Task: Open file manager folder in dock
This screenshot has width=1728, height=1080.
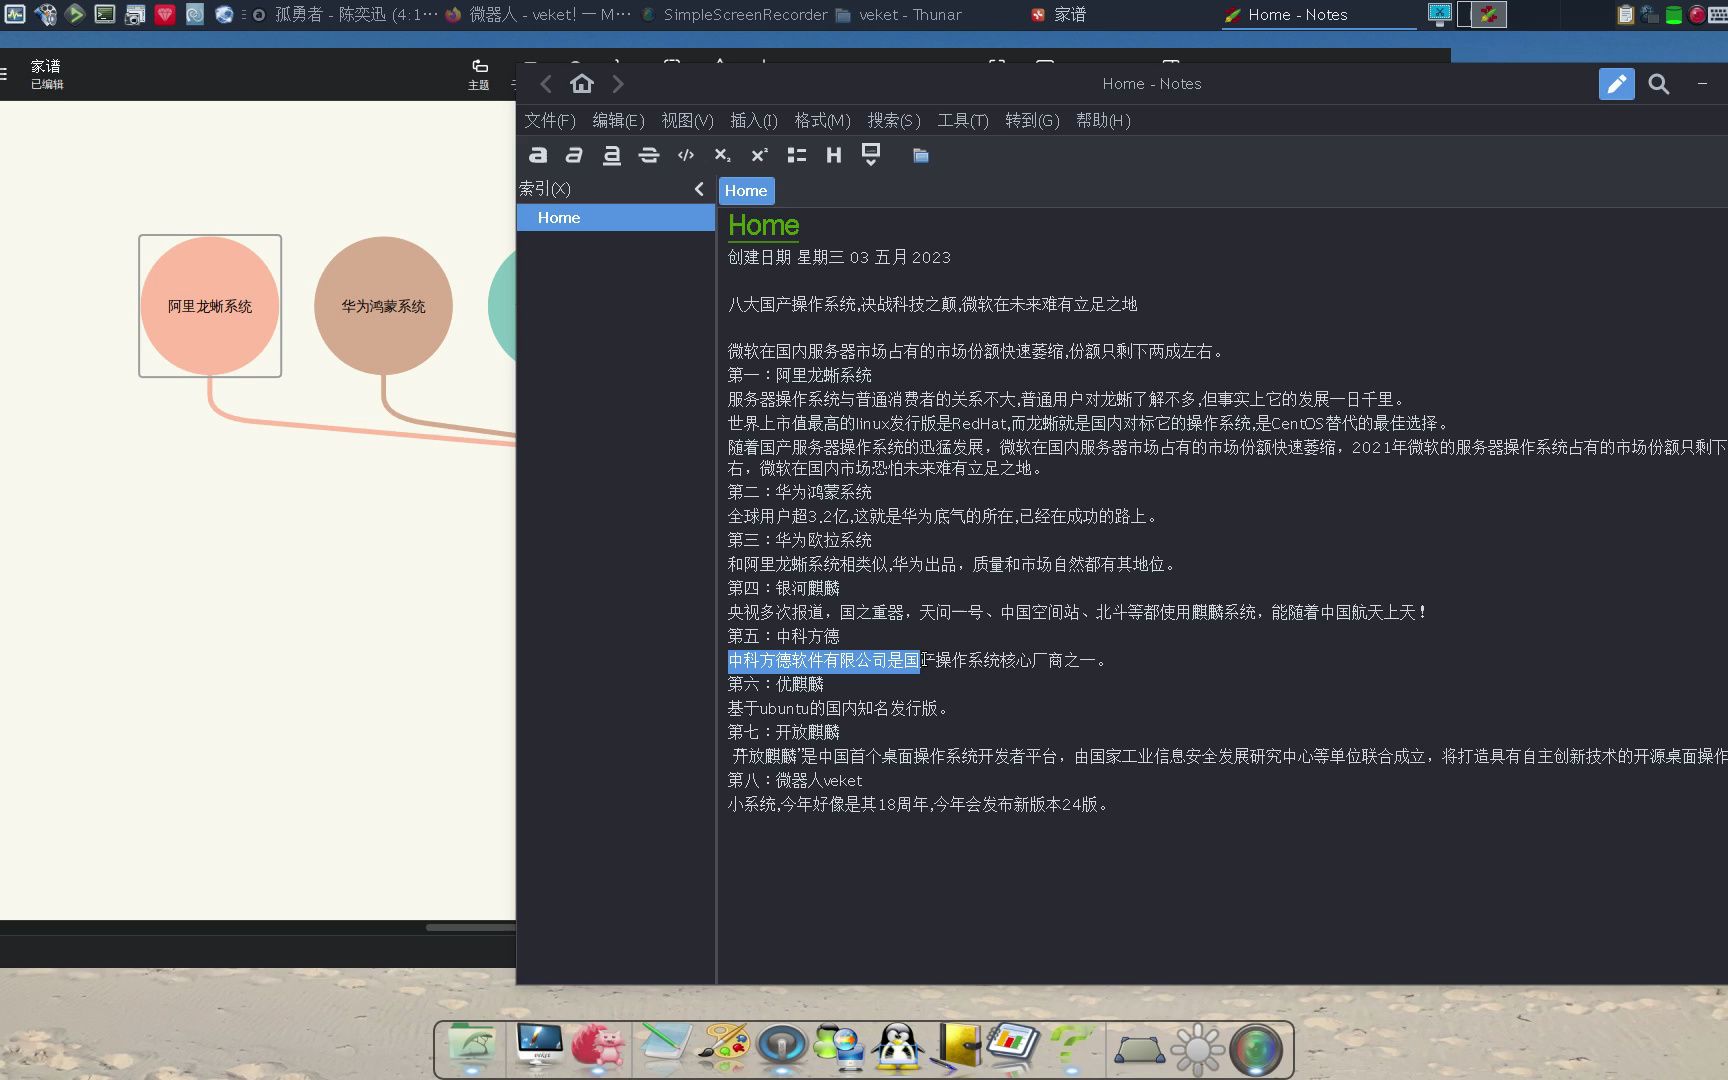Action: point(472,1046)
